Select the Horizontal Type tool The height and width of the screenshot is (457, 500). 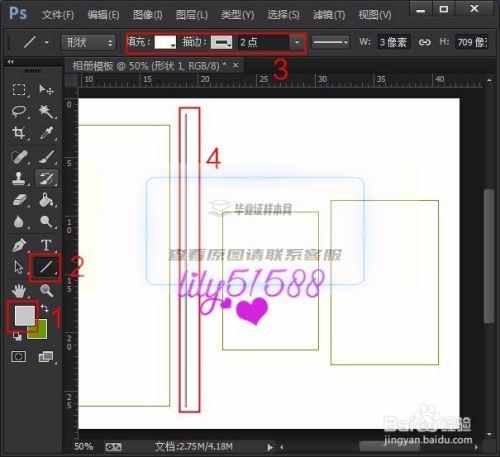point(46,245)
